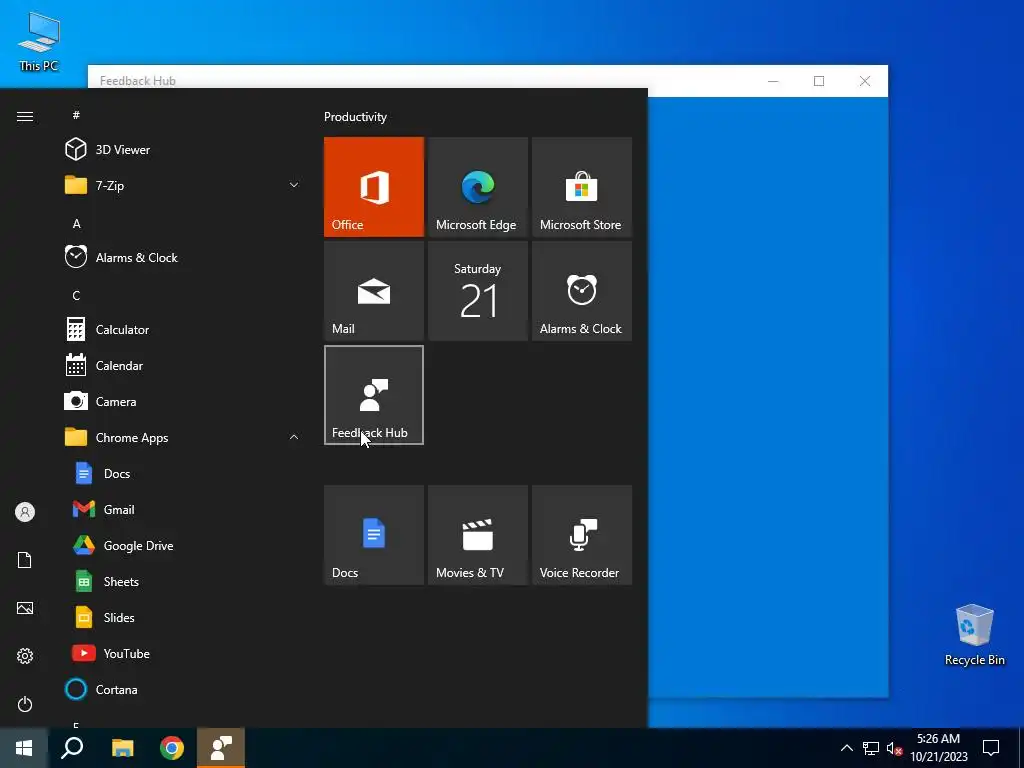Open the Saturday 21 calendar tile
This screenshot has width=1024, height=768.
click(477, 291)
